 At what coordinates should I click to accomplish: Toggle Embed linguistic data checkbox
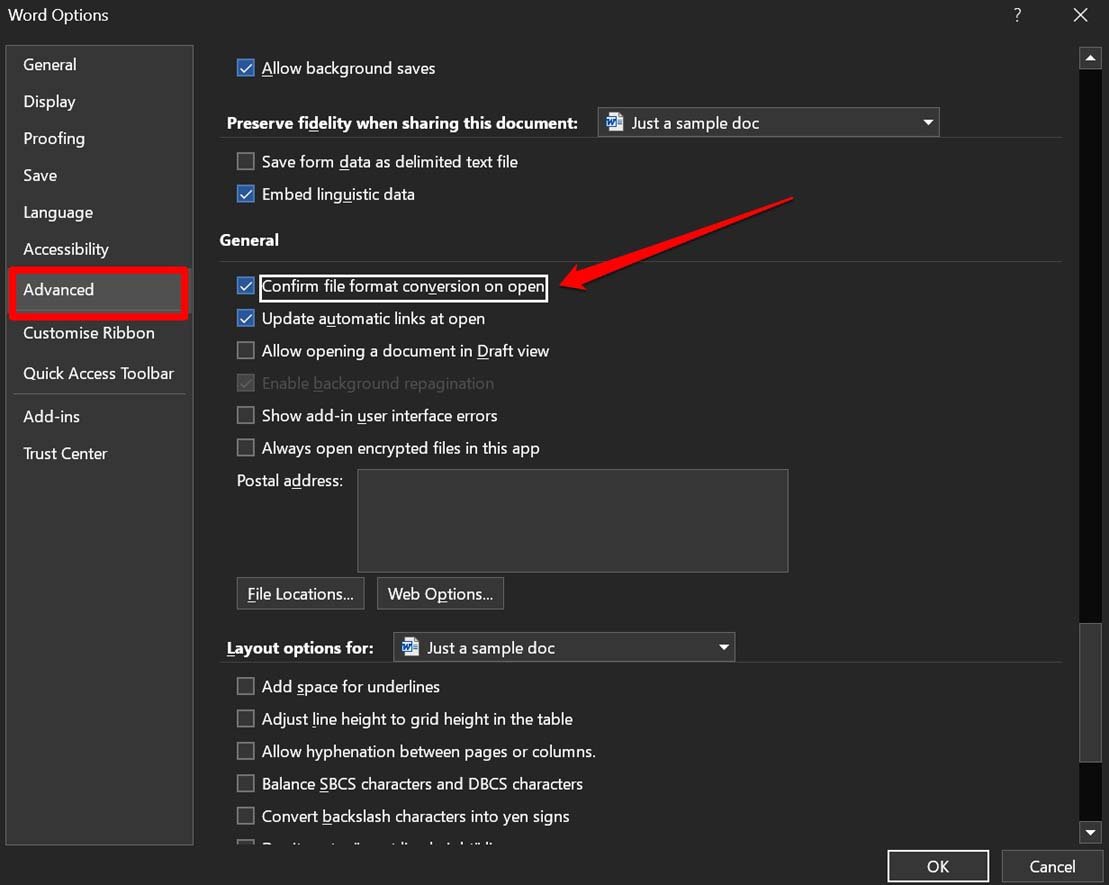(x=245, y=194)
